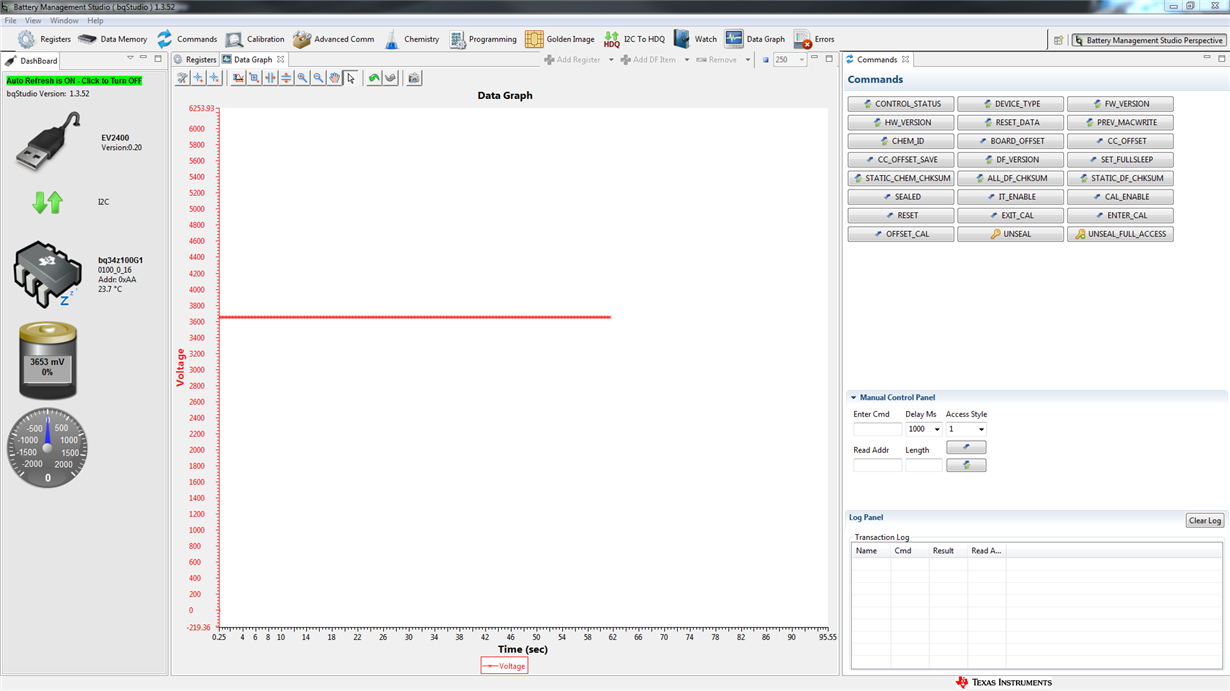Open the Commands view from main toolbar
The height and width of the screenshot is (691, 1230).
click(x=186, y=39)
